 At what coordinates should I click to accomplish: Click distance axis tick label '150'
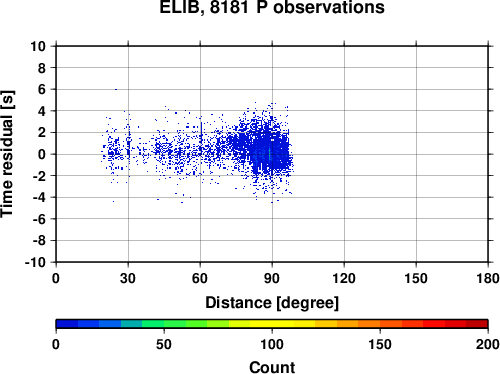(416, 278)
